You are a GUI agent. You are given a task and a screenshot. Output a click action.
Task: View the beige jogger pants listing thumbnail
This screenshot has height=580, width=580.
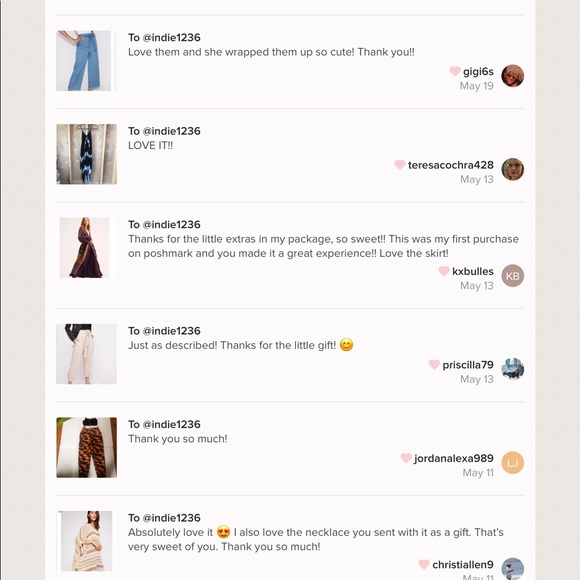[x=87, y=354]
